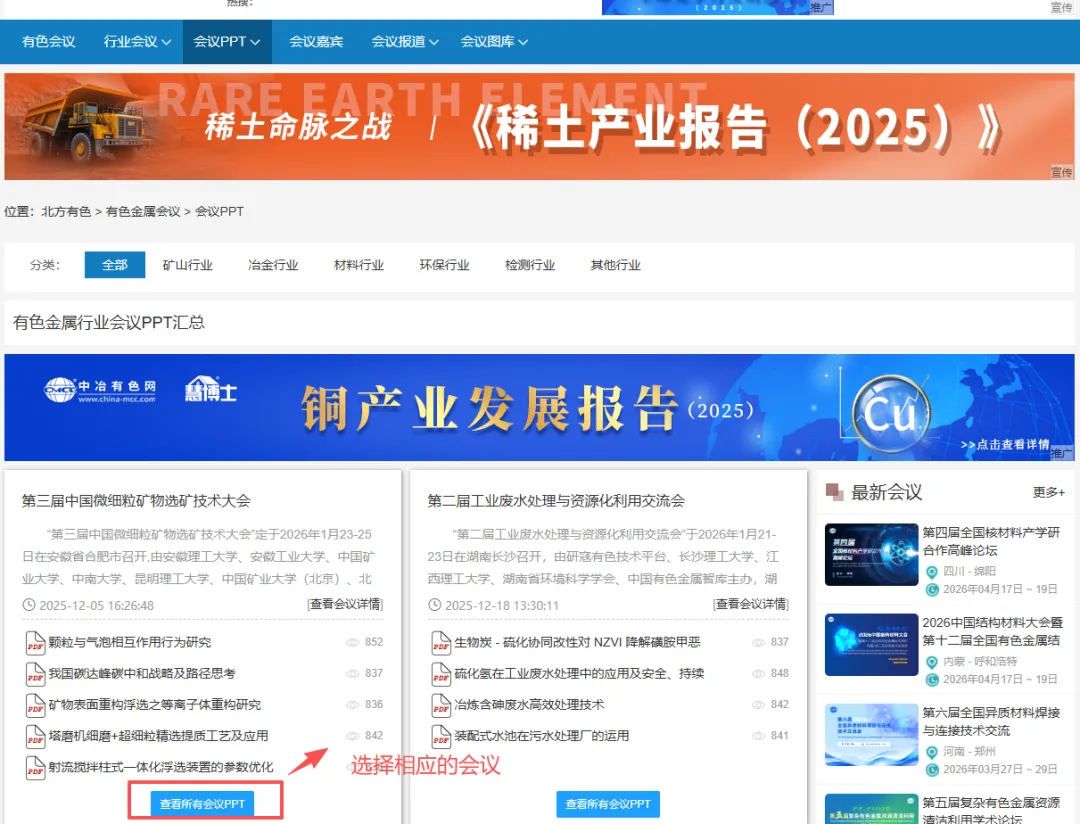
Task: Open PDF icon for 射流搅拌柱式一体化浮选装置的参数优化
Action: coord(35,767)
